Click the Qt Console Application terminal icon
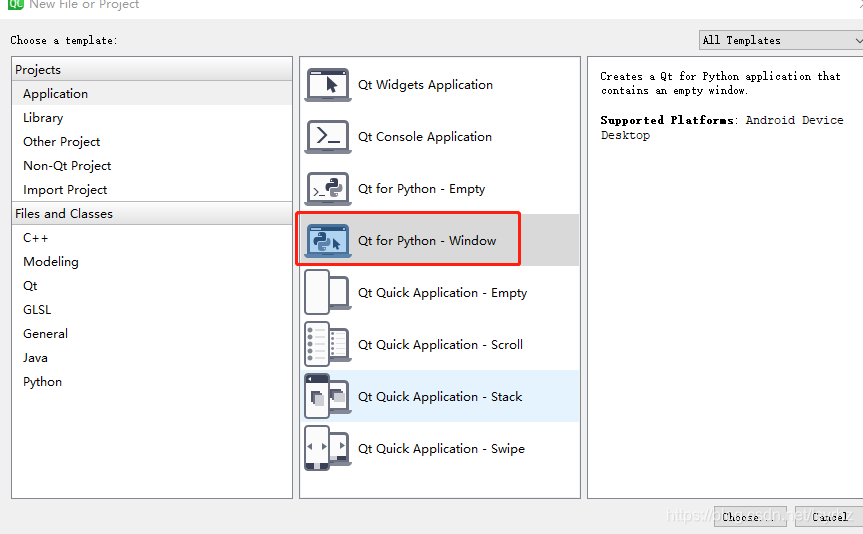 click(x=328, y=137)
